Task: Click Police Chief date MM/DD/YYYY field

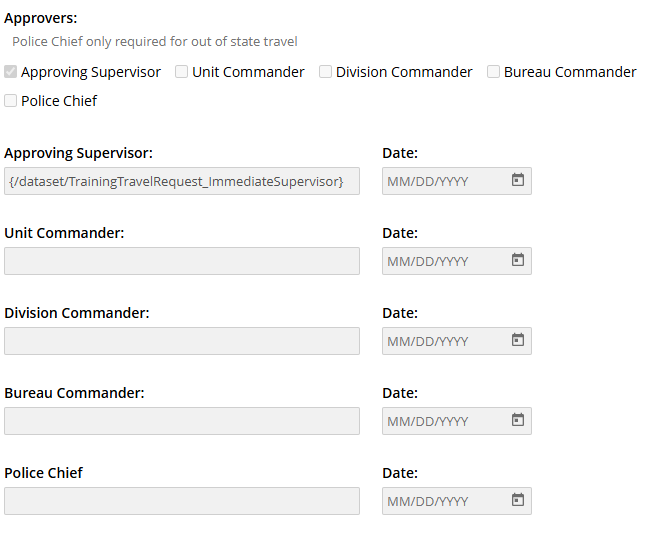Action: click(x=440, y=501)
